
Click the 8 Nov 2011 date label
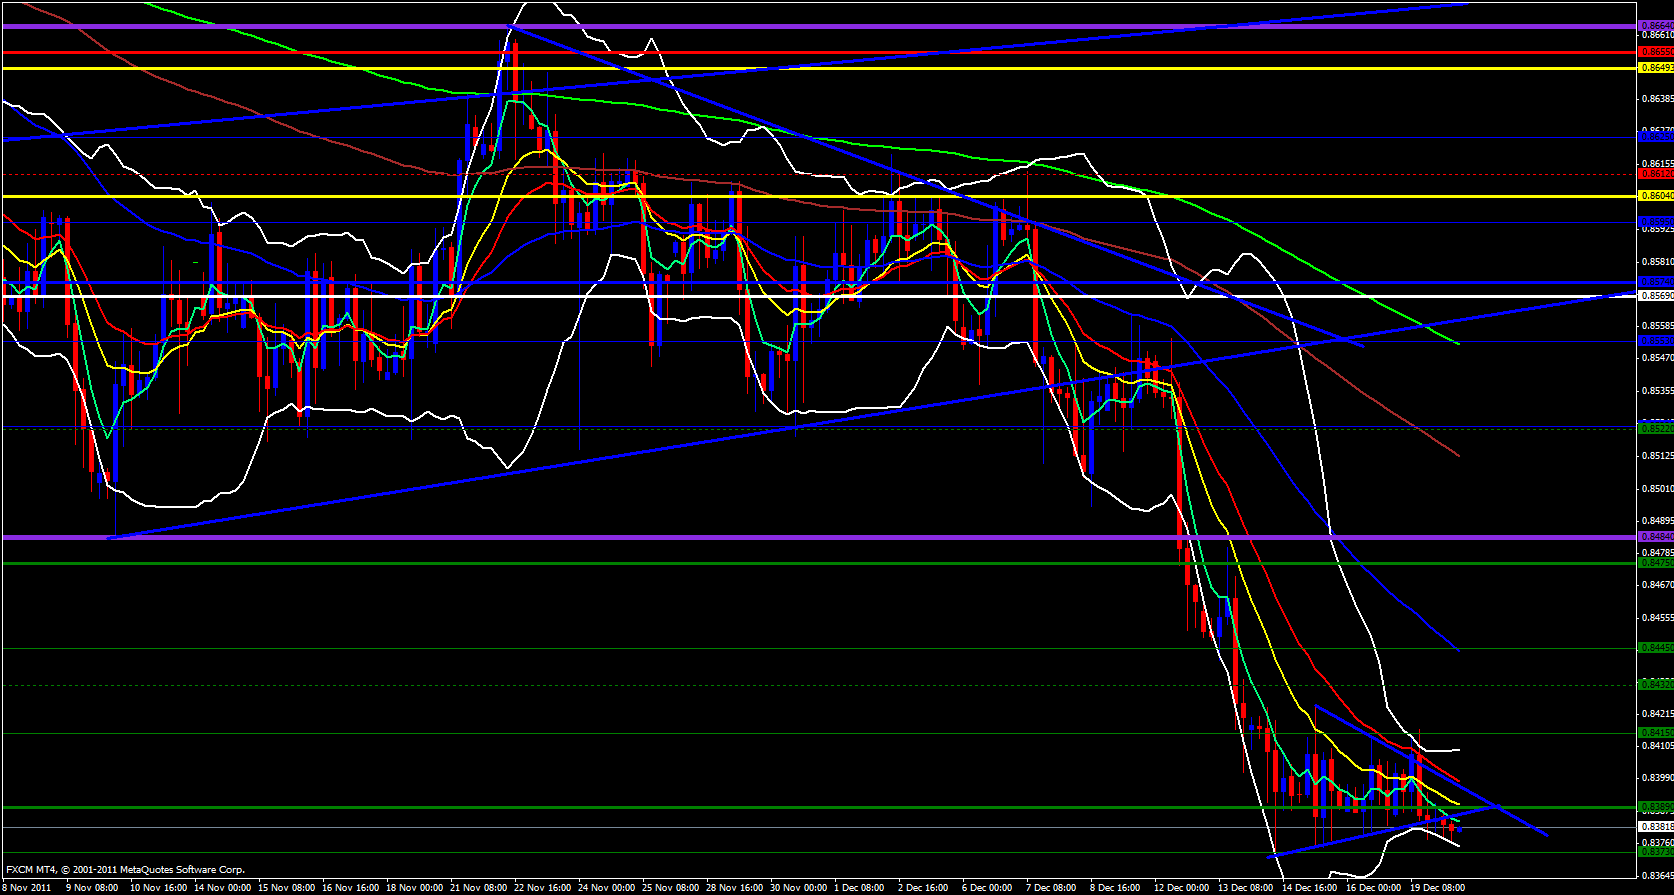click(28, 887)
